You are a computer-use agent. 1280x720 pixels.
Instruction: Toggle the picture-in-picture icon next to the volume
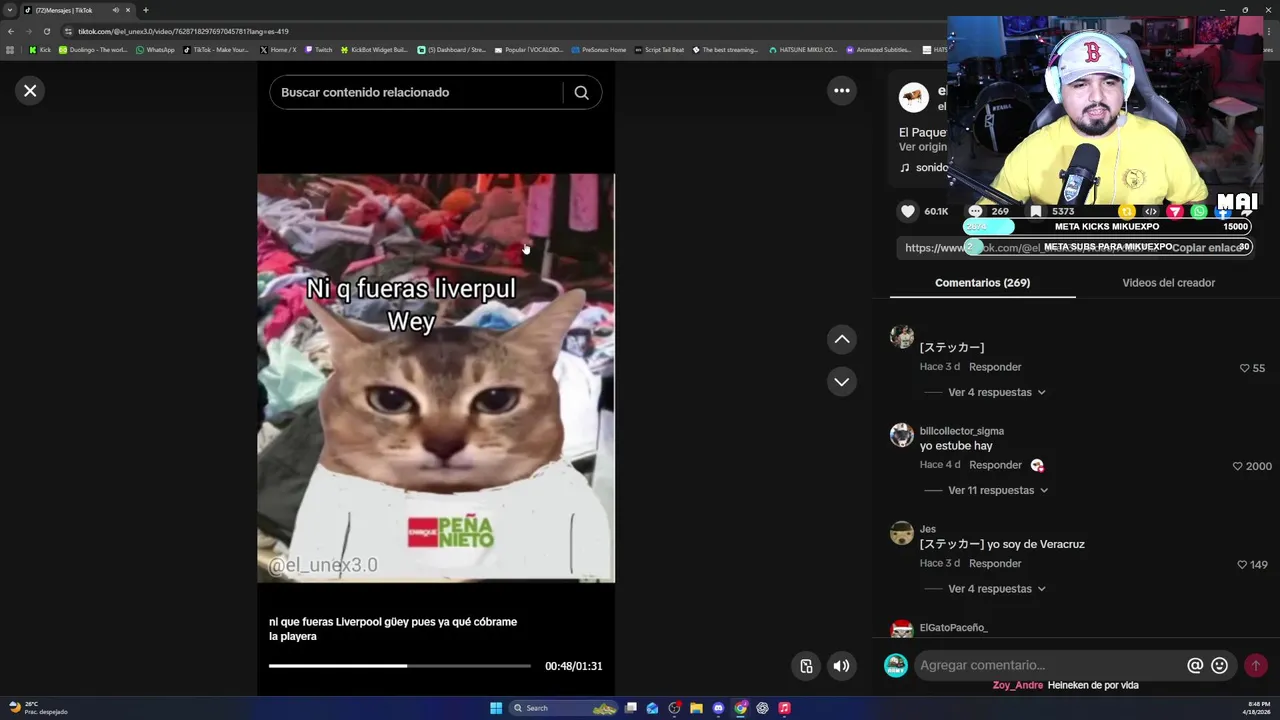[806, 666]
